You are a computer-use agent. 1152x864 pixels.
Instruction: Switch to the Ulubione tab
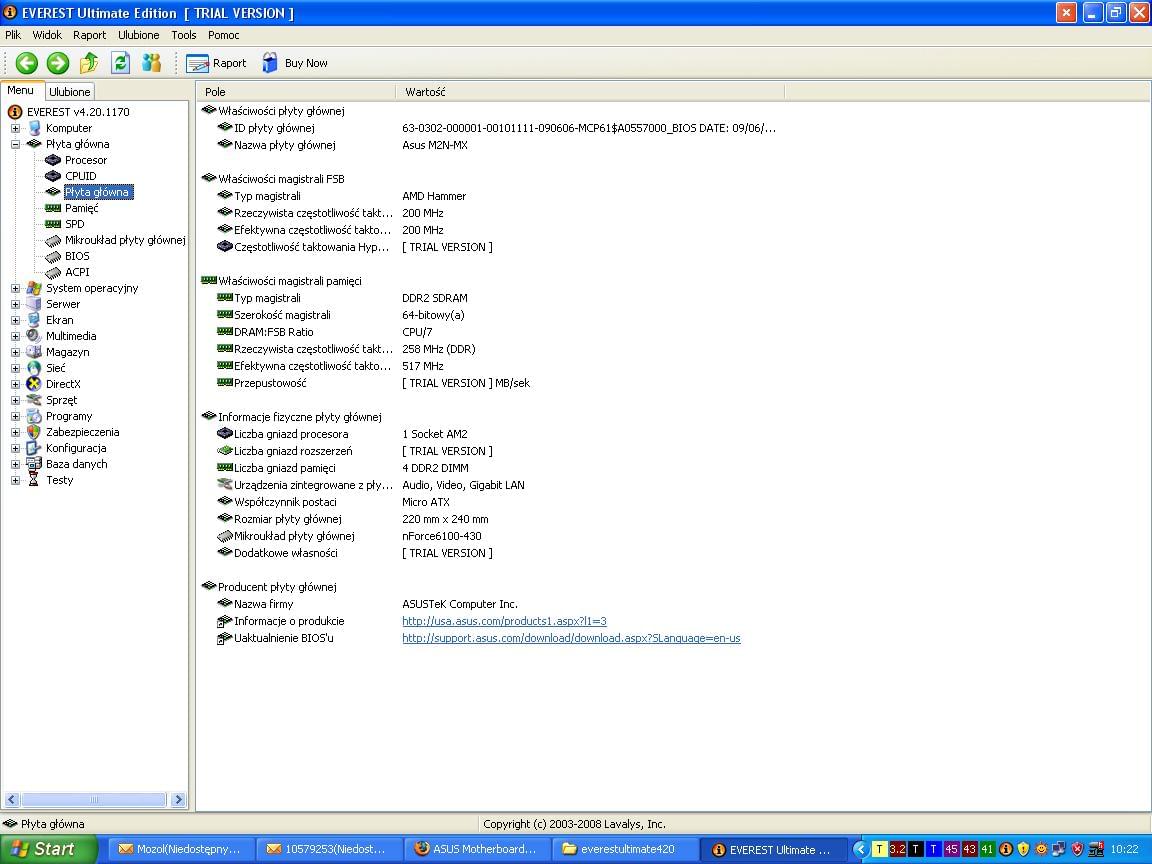click(70, 92)
